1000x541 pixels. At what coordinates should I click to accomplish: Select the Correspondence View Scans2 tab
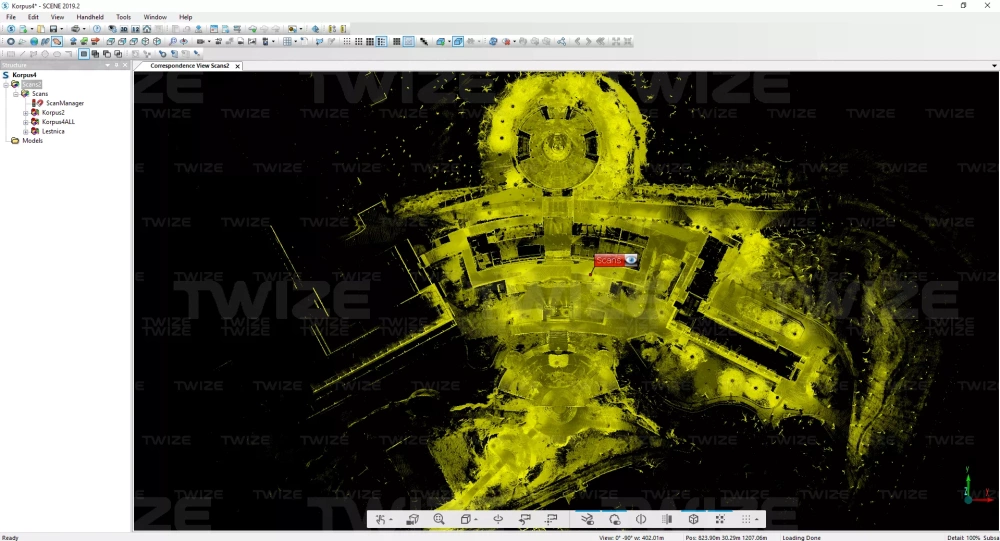tap(189, 66)
